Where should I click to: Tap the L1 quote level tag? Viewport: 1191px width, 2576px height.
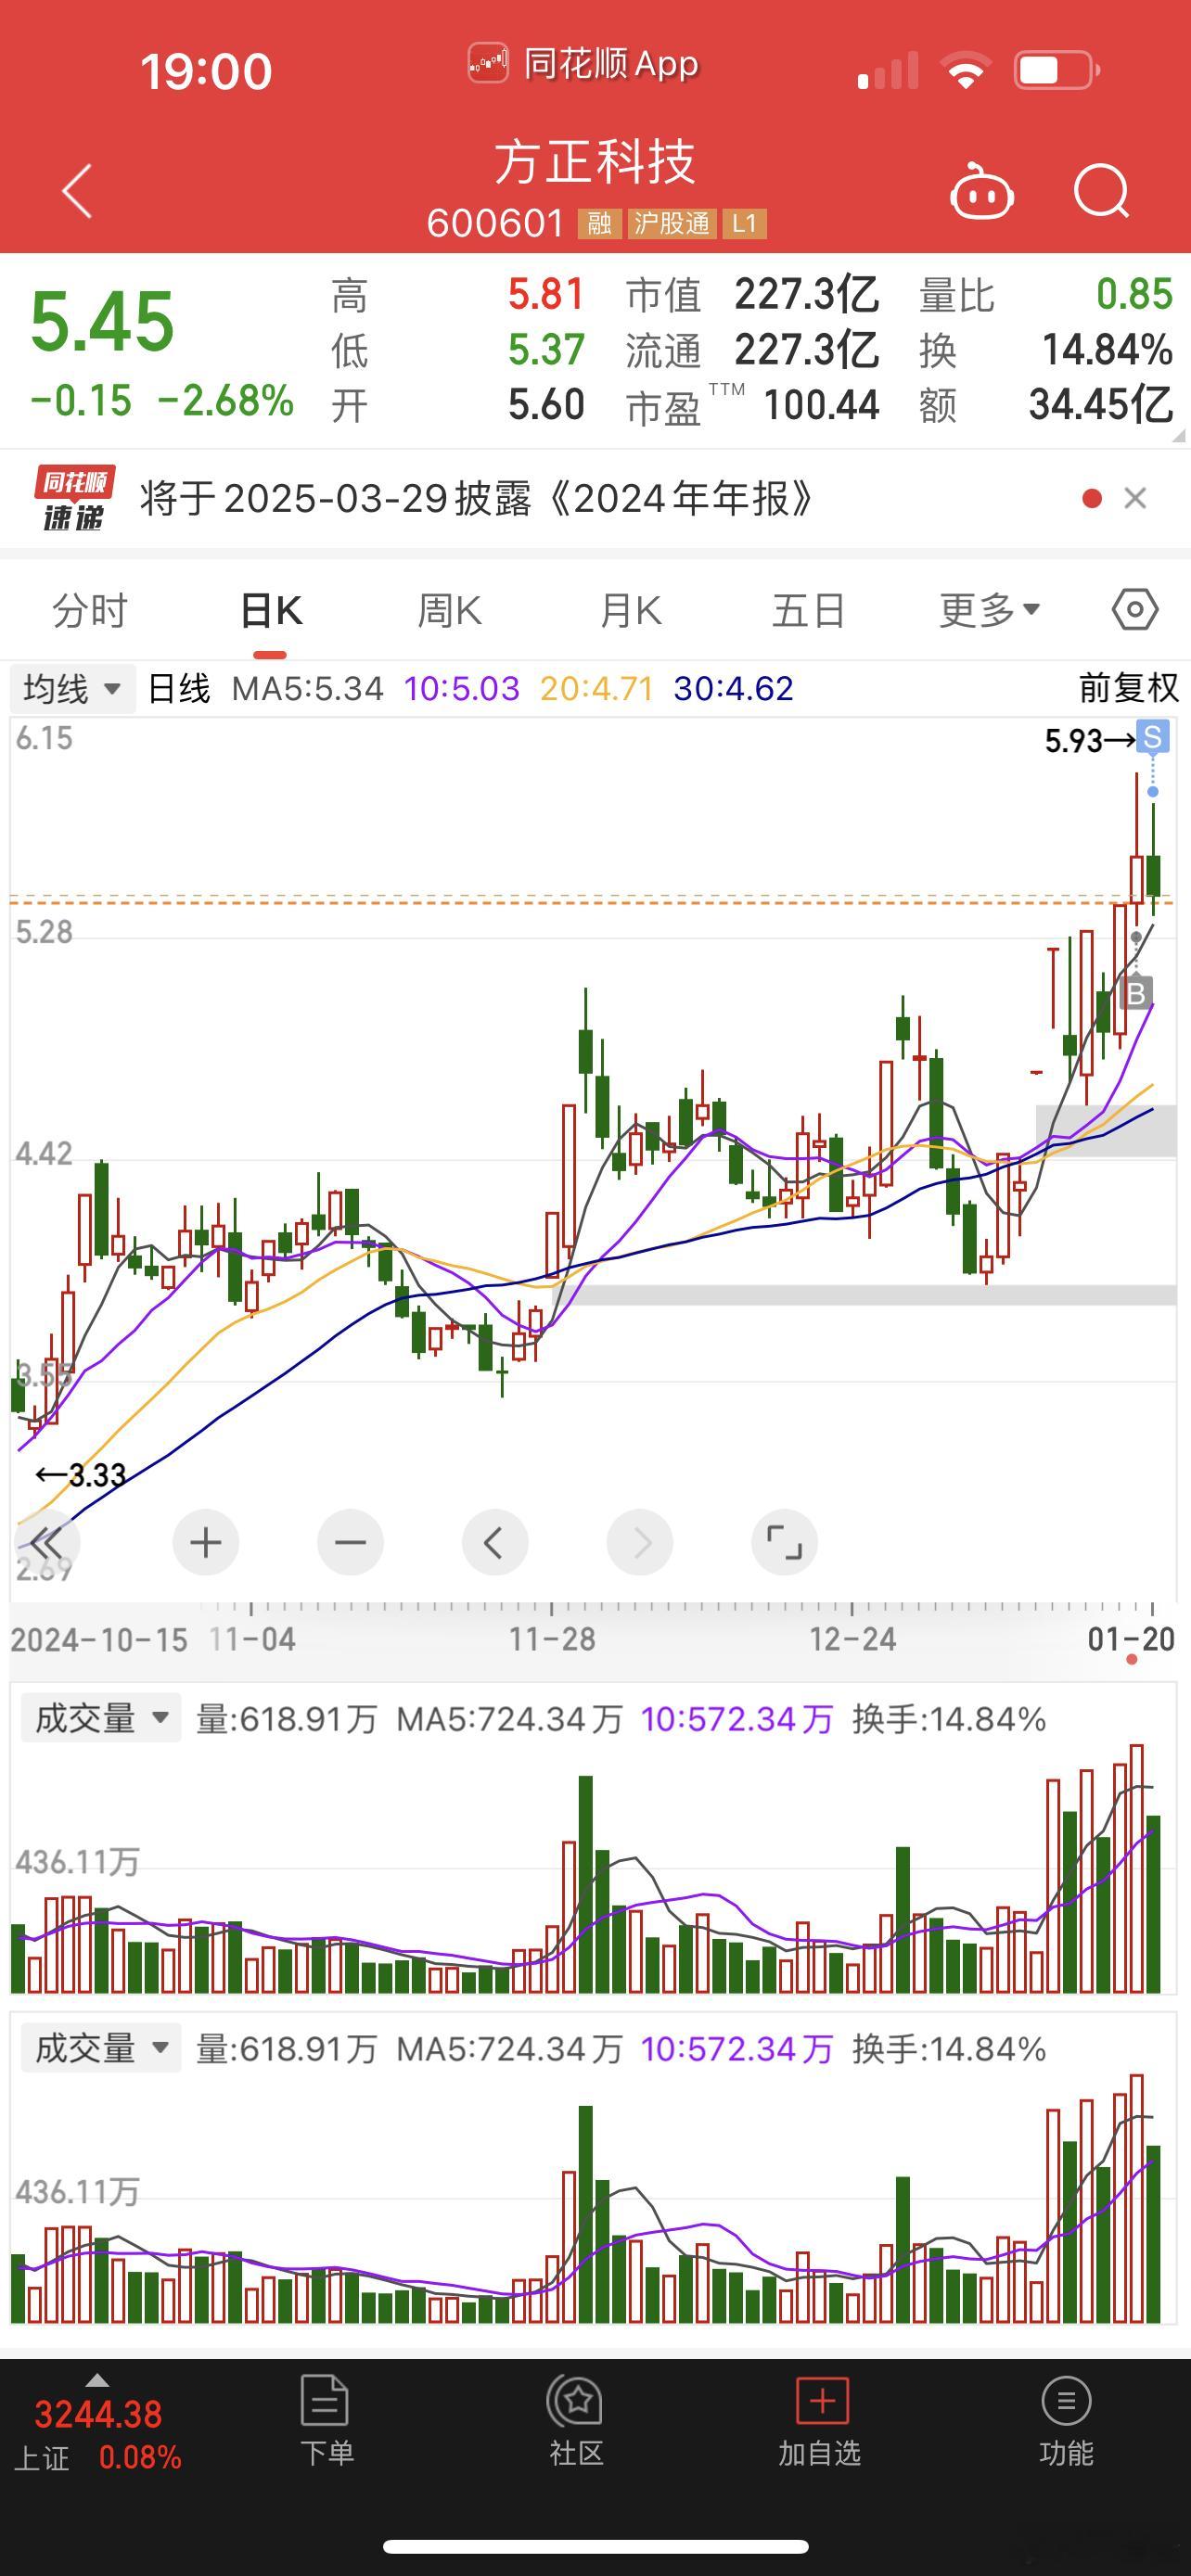pos(744,223)
